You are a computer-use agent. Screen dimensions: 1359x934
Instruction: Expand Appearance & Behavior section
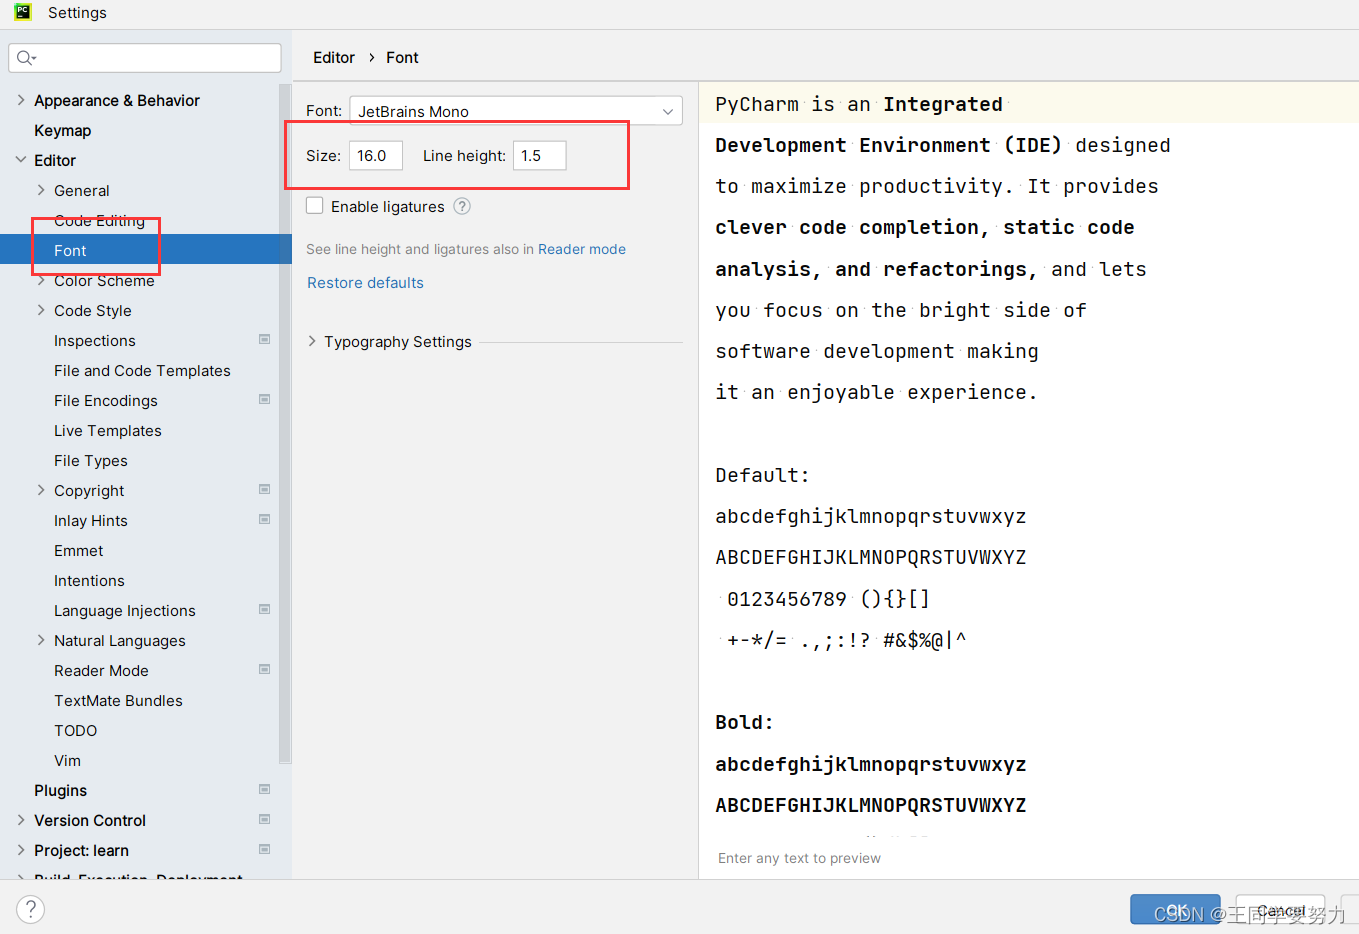point(21,100)
